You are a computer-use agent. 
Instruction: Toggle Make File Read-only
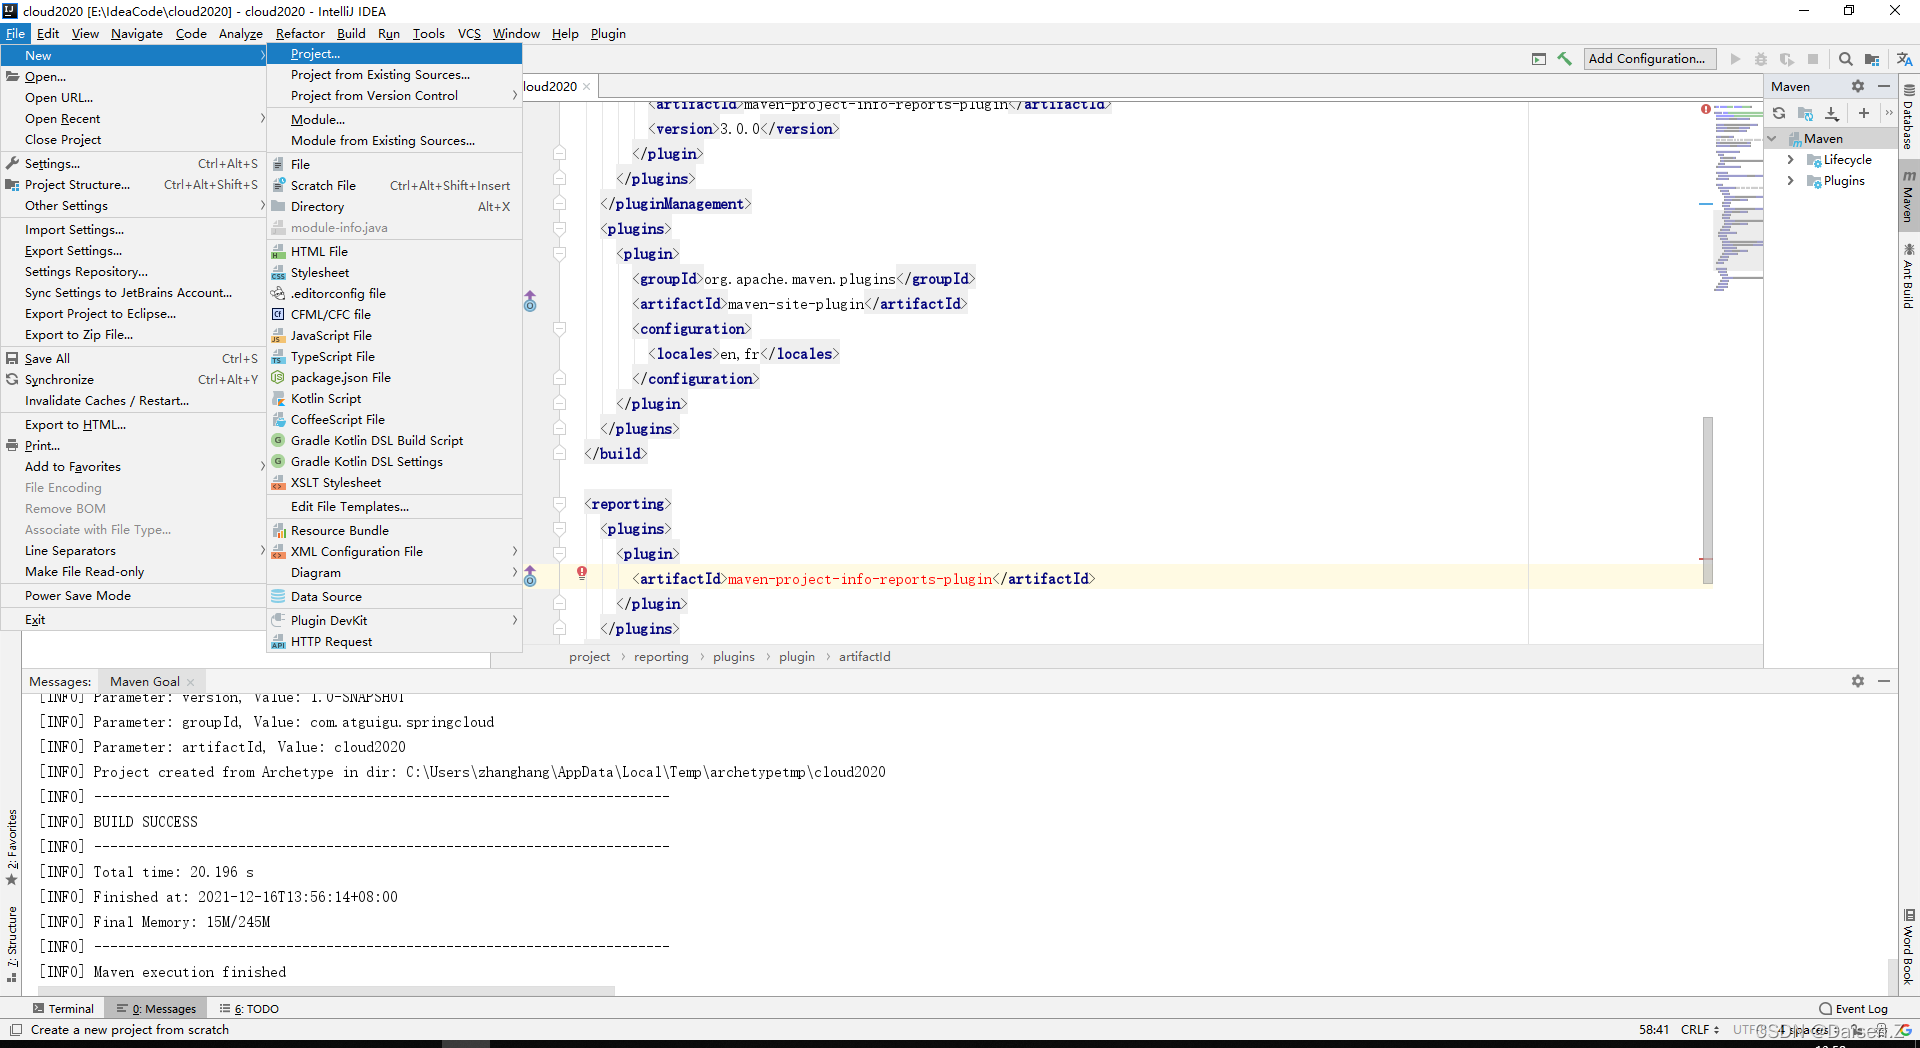pos(133,572)
